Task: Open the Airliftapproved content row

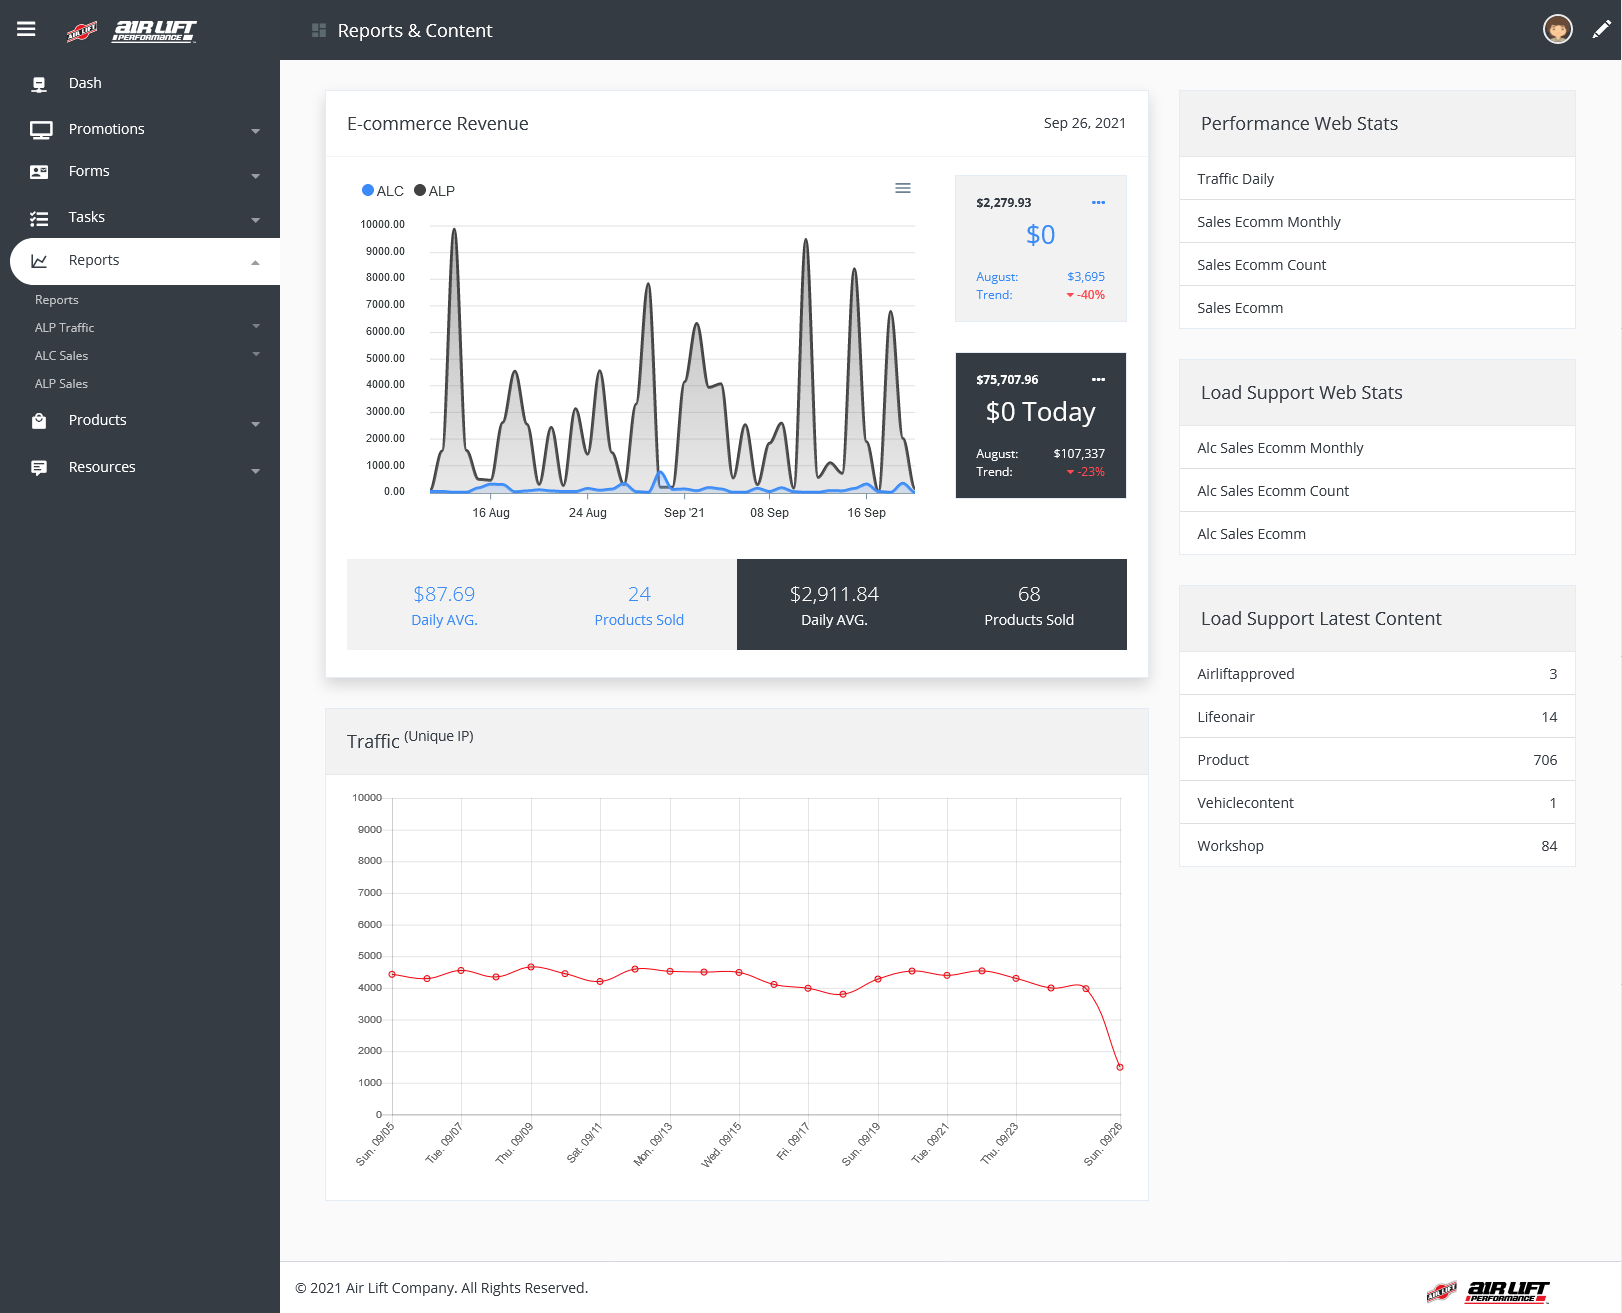Action: 1377,674
